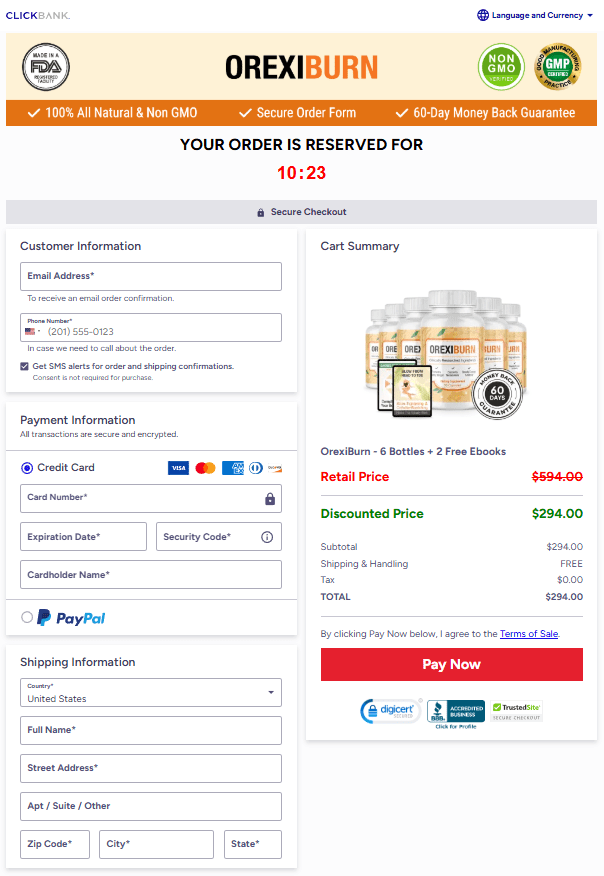Click the security code info icon

tap(267, 537)
